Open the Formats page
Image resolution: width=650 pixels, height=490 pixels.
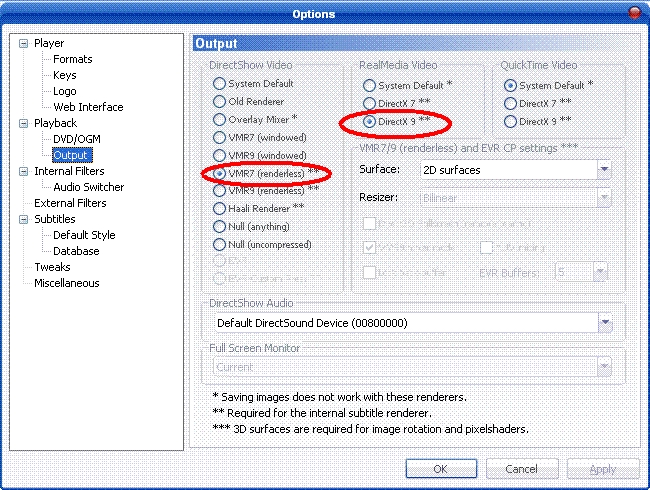[73, 59]
